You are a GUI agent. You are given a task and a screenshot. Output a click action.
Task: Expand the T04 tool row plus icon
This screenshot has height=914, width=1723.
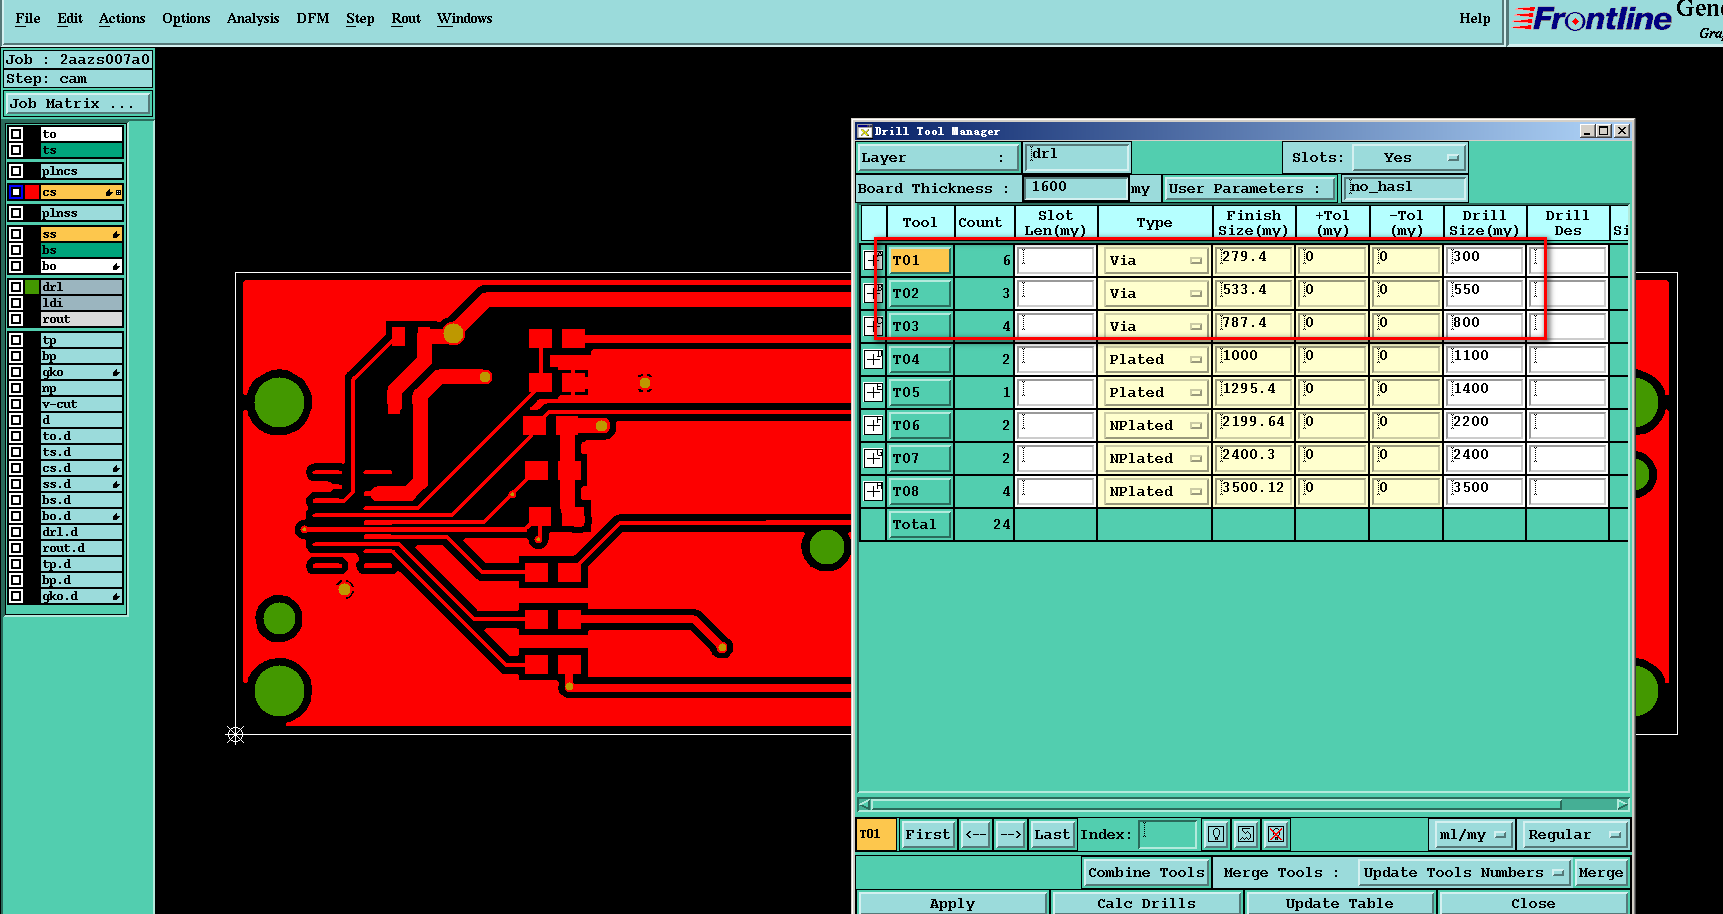[873, 359]
